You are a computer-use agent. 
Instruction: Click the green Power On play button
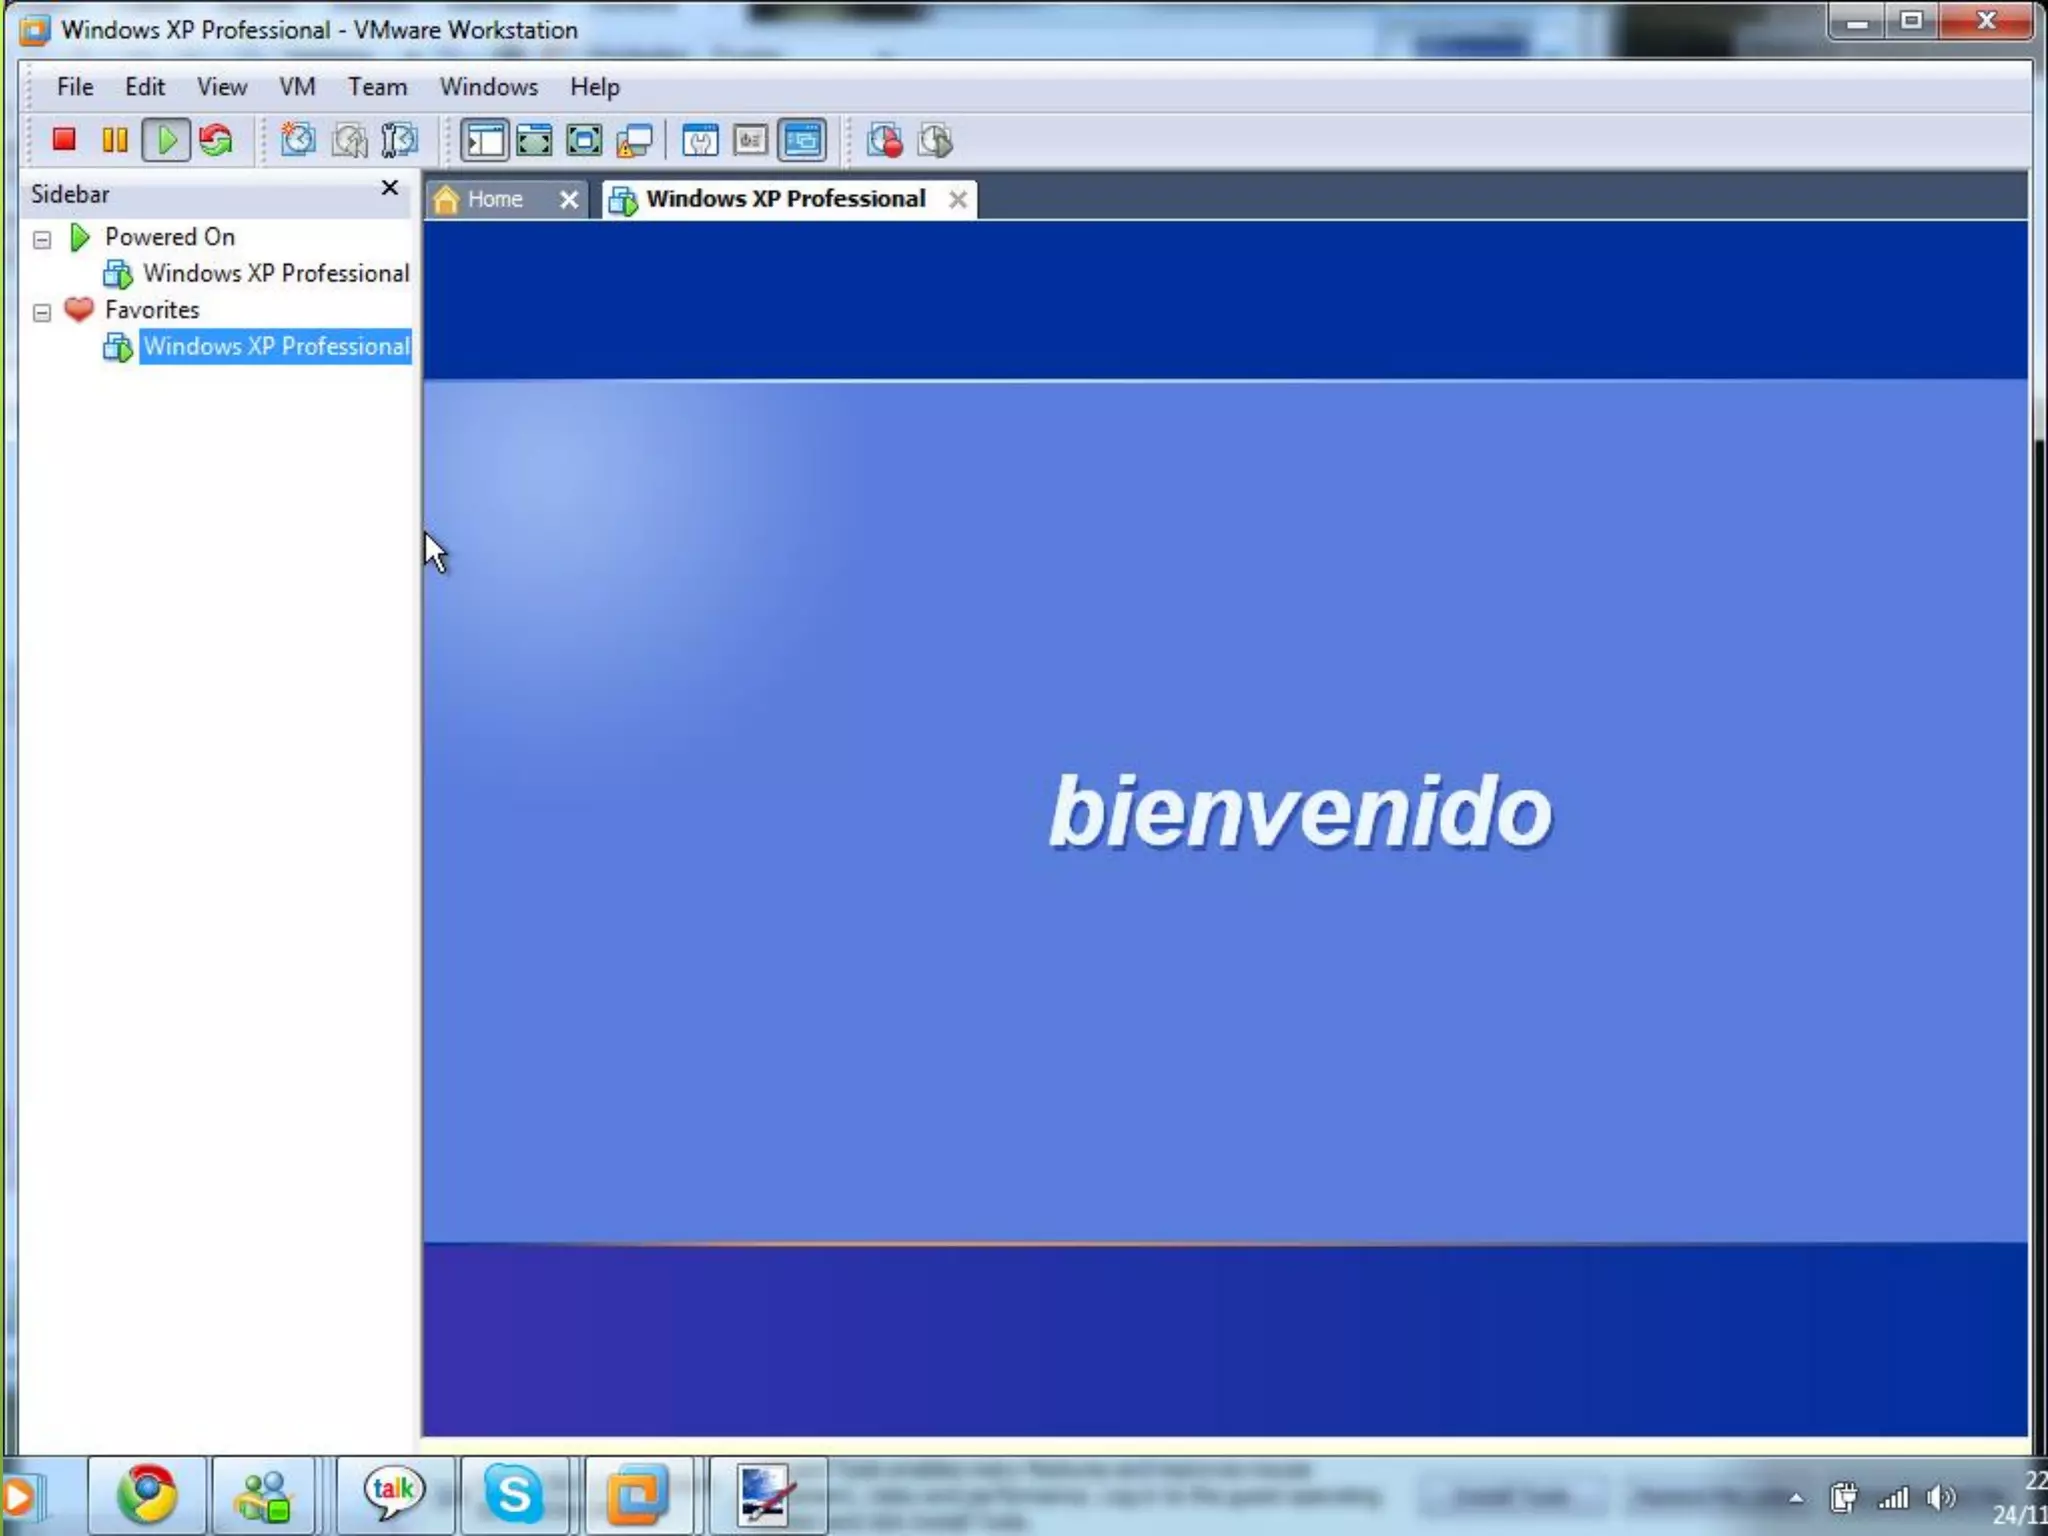166,140
